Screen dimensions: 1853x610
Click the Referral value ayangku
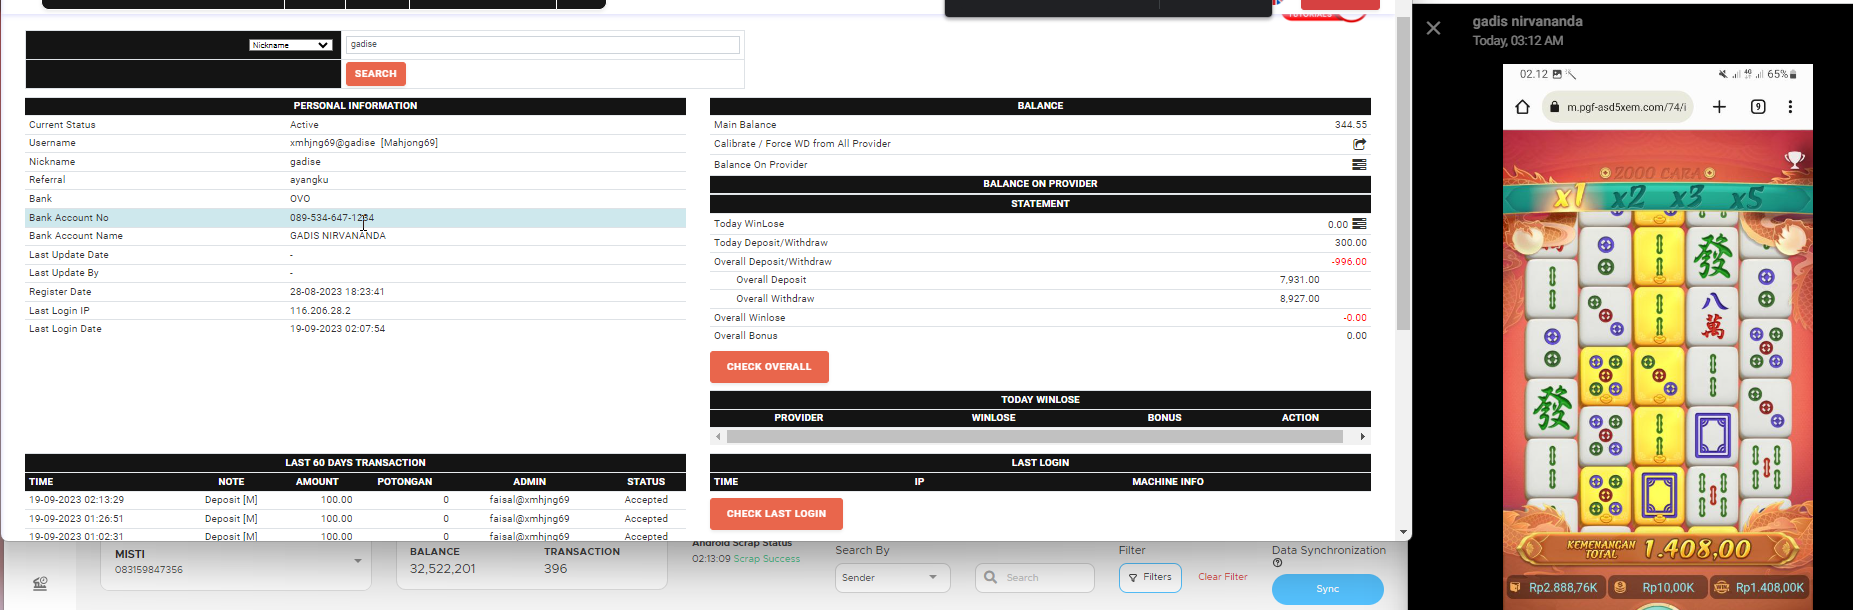309,180
